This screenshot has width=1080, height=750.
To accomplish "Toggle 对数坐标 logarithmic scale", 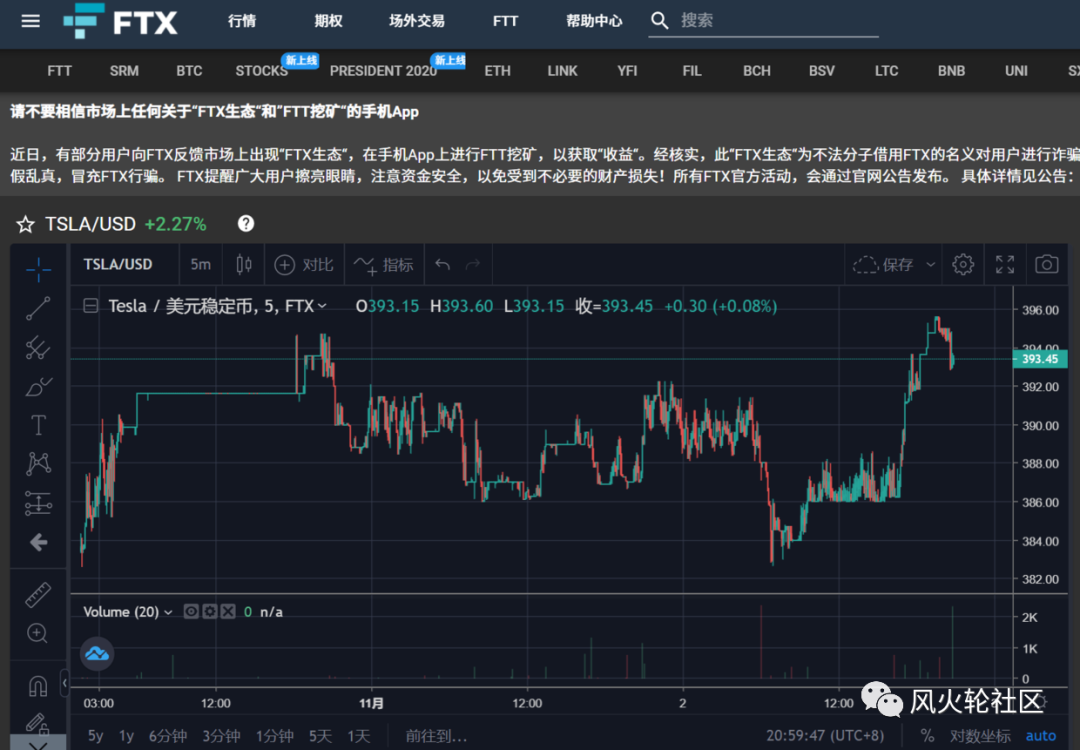I will point(980,736).
